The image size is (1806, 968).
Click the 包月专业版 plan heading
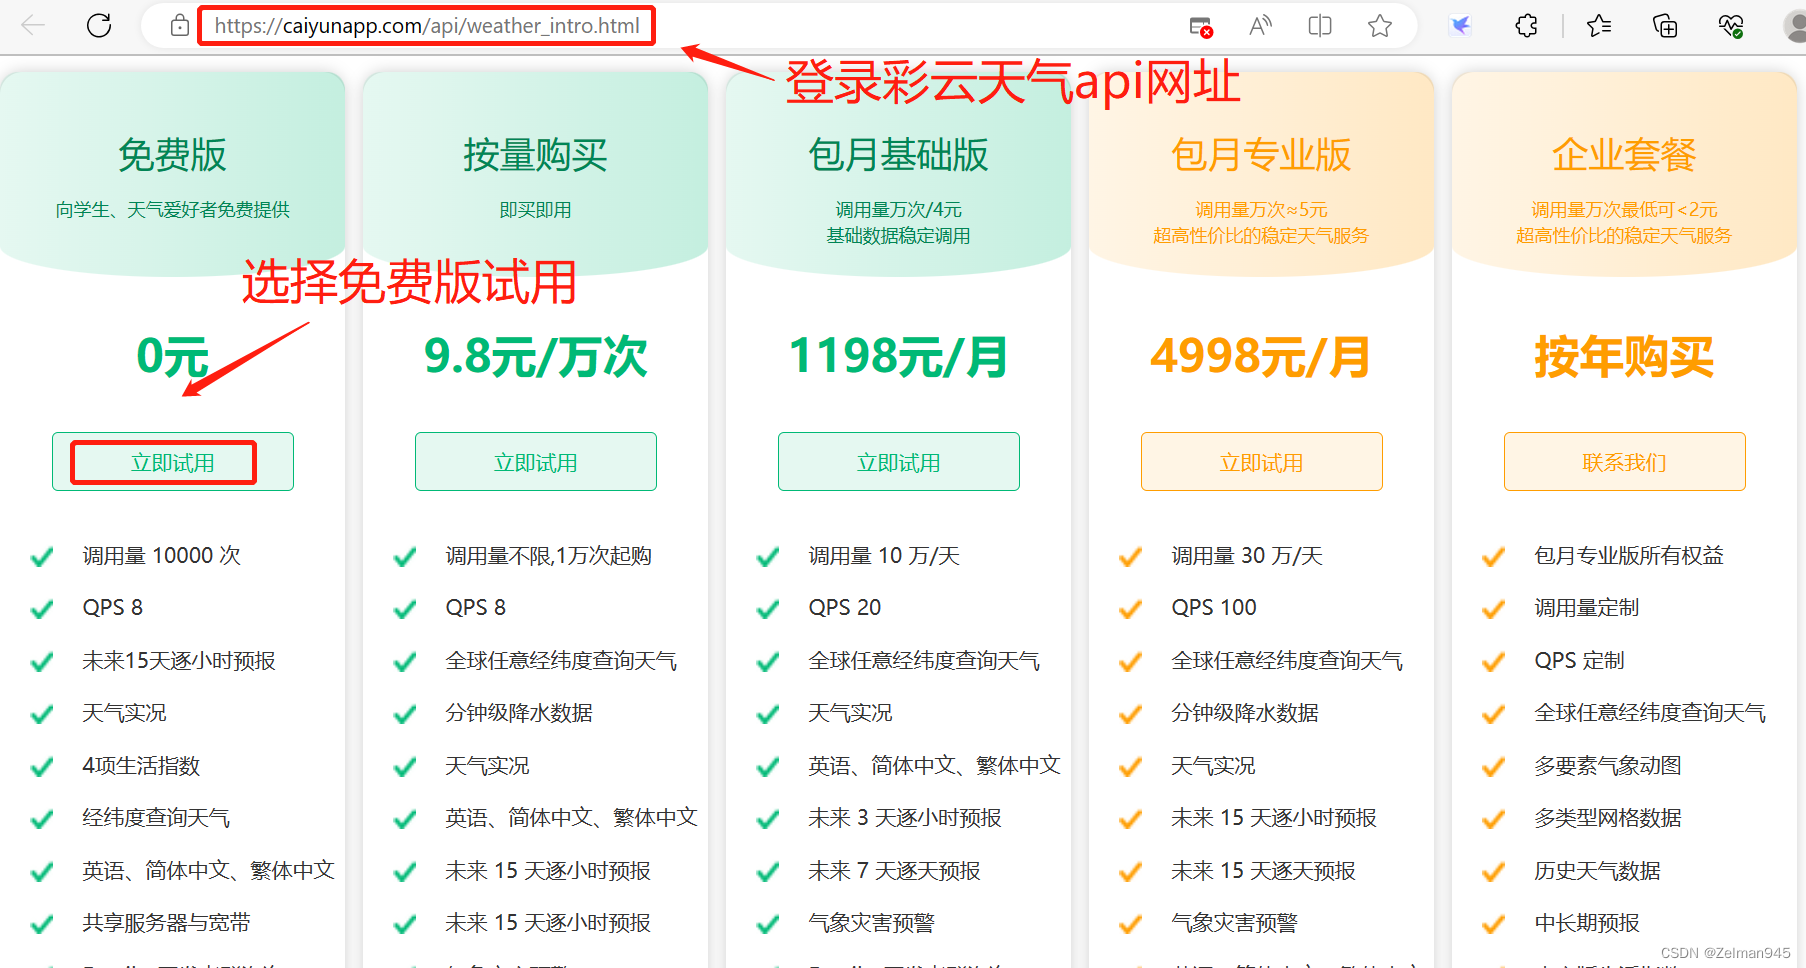(1262, 155)
